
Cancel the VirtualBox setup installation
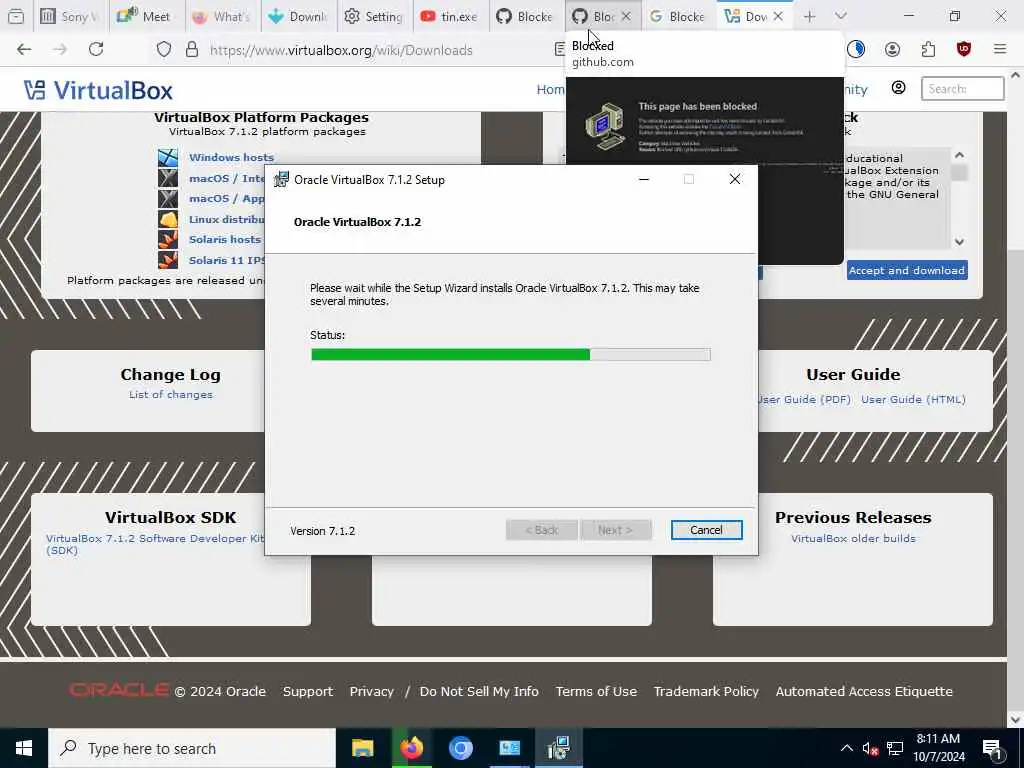pyautogui.click(x=706, y=530)
